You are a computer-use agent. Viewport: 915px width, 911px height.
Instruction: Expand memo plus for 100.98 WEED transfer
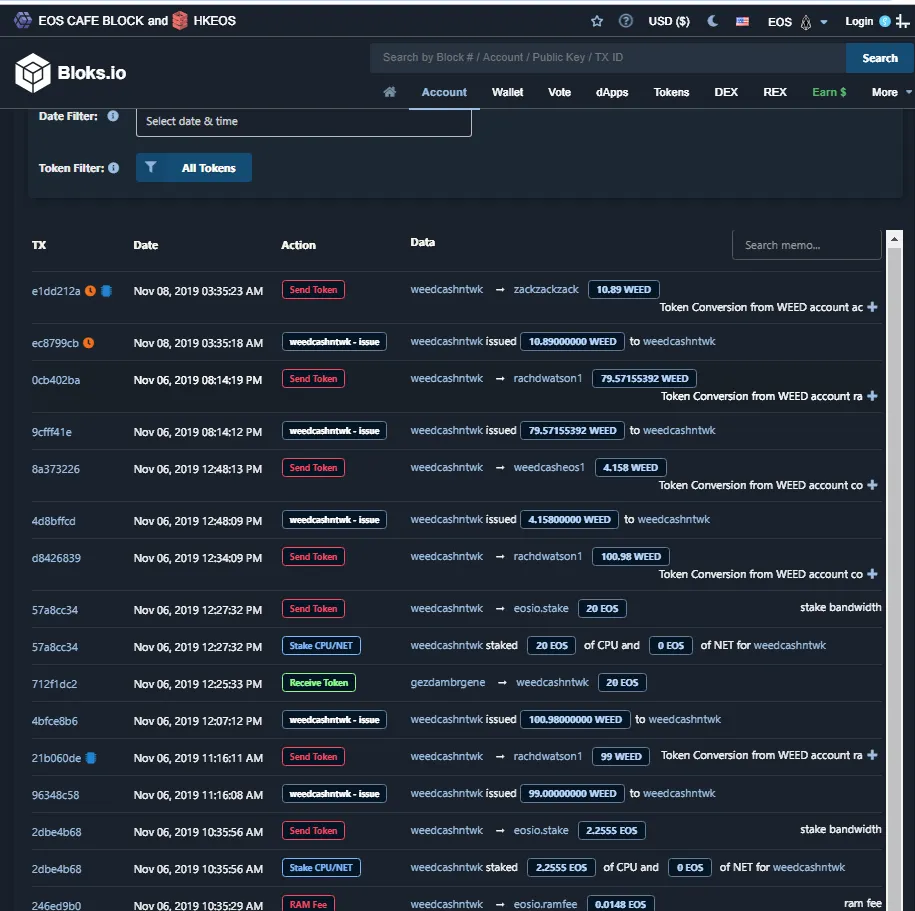(x=872, y=574)
